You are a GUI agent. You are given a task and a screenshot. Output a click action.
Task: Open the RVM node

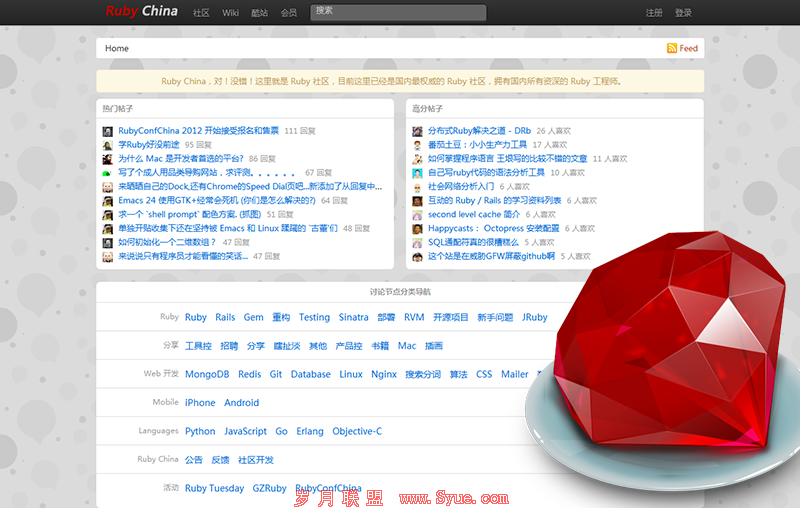pyautogui.click(x=414, y=317)
